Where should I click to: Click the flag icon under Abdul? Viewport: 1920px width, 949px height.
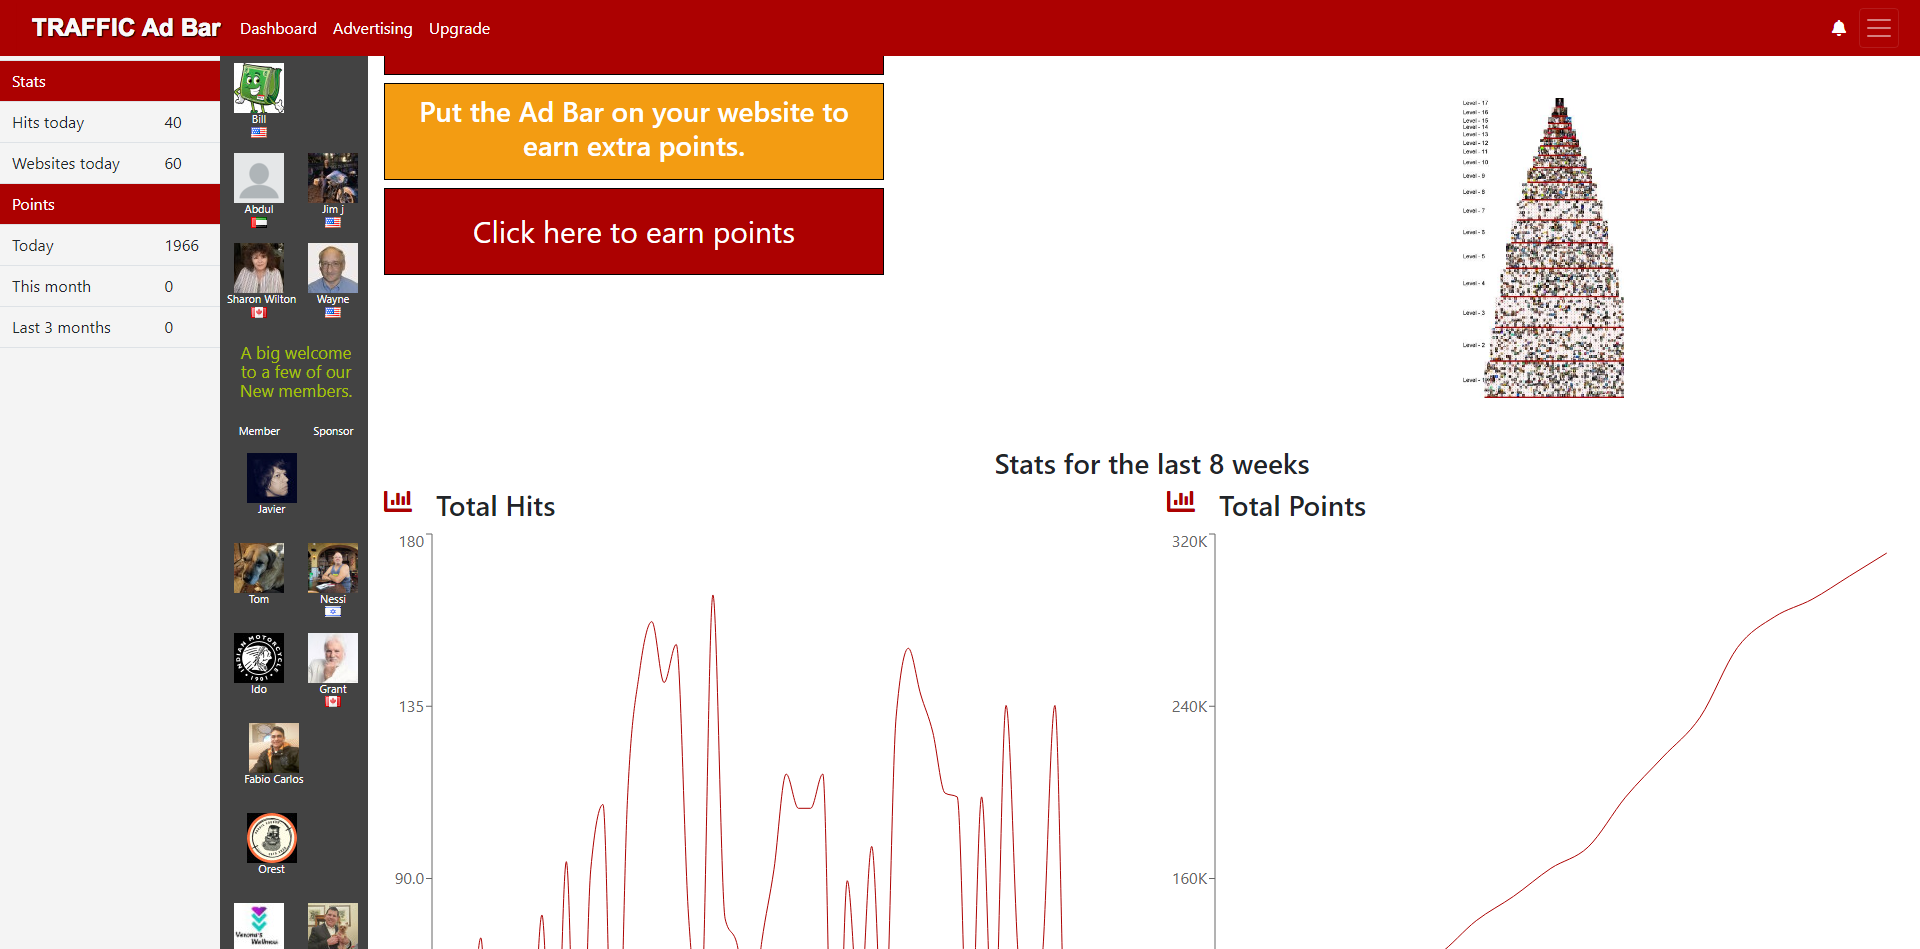point(259,222)
